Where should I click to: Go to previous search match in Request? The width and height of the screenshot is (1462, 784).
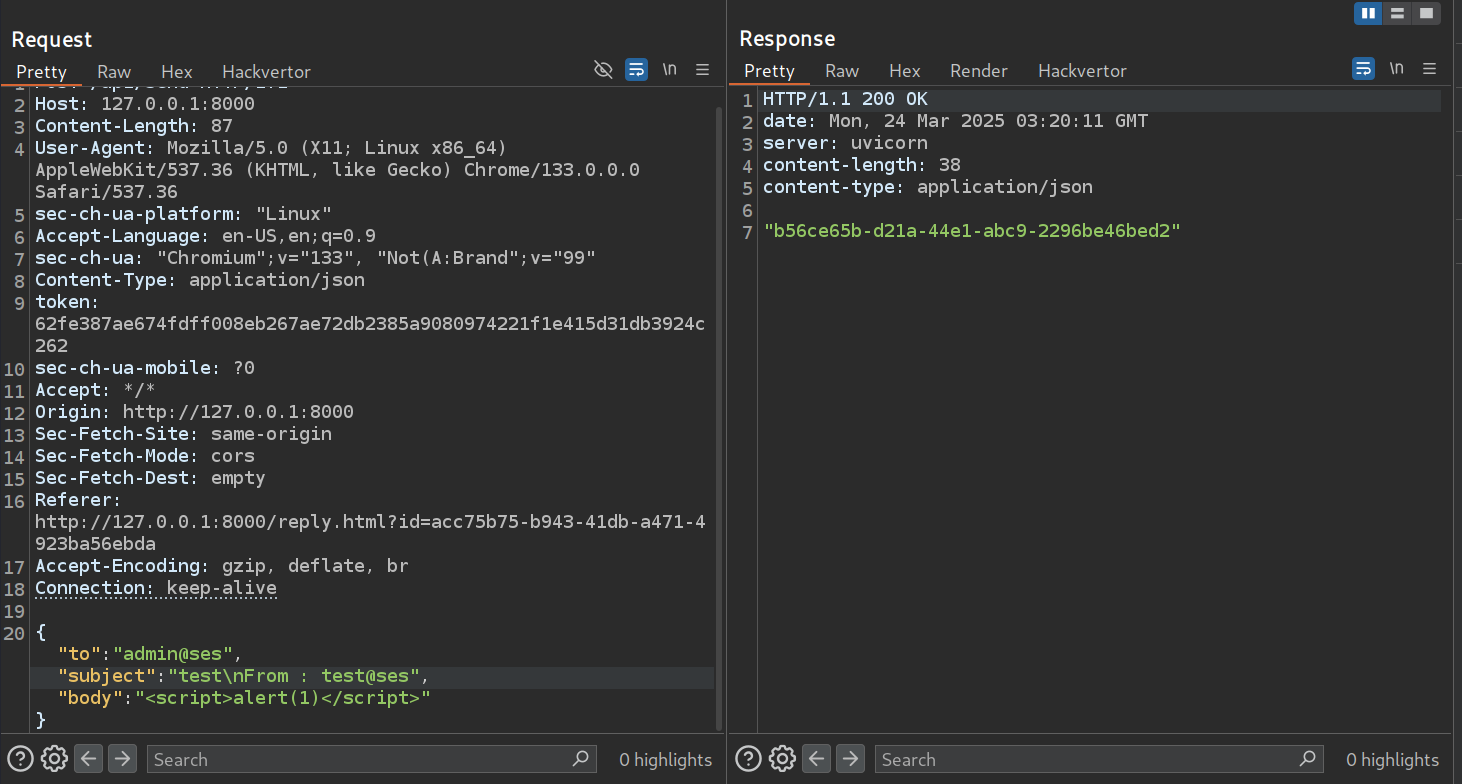point(89,759)
